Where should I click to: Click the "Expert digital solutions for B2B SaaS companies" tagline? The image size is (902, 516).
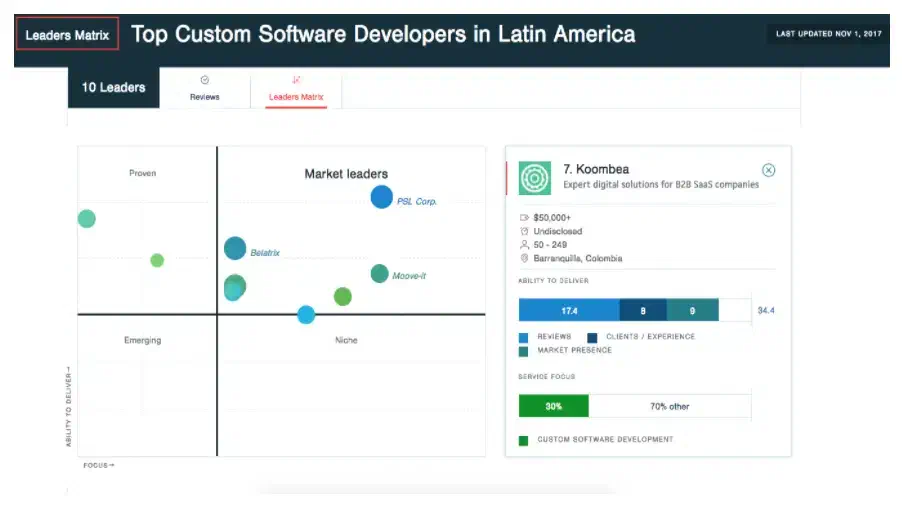click(x=661, y=185)
